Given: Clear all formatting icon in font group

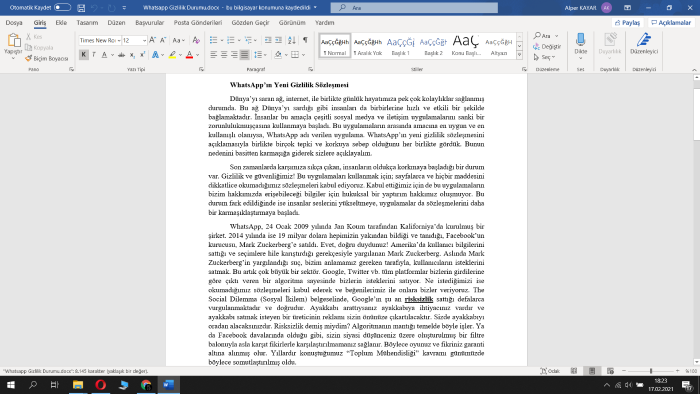Looking at the screenshot, I should pos(196,40).
